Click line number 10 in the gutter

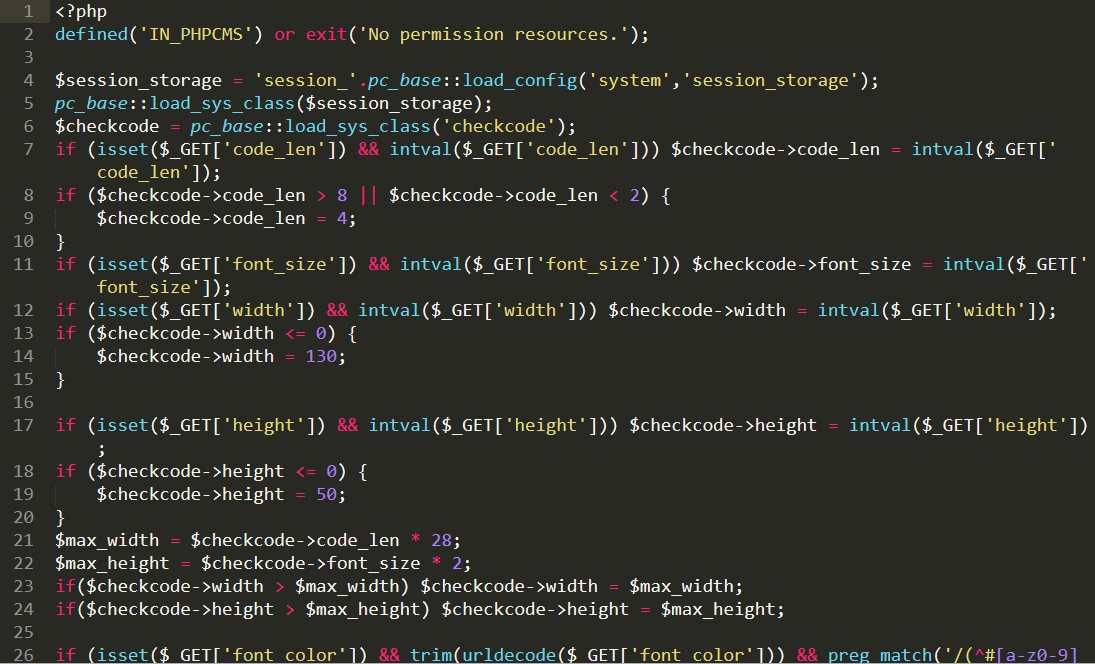pos(24,242)
